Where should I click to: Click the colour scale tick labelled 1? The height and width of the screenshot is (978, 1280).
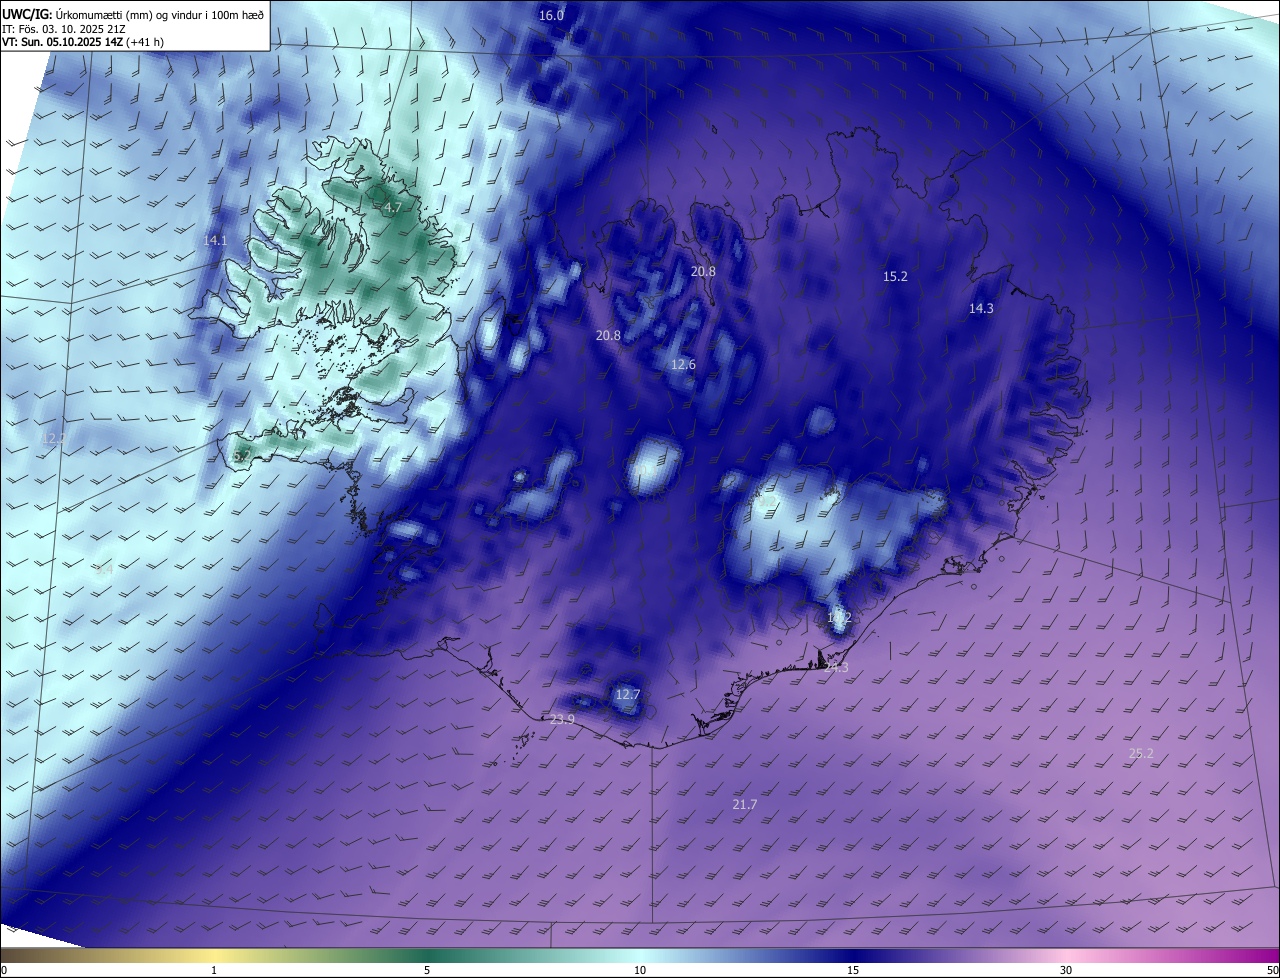point(214,970)
